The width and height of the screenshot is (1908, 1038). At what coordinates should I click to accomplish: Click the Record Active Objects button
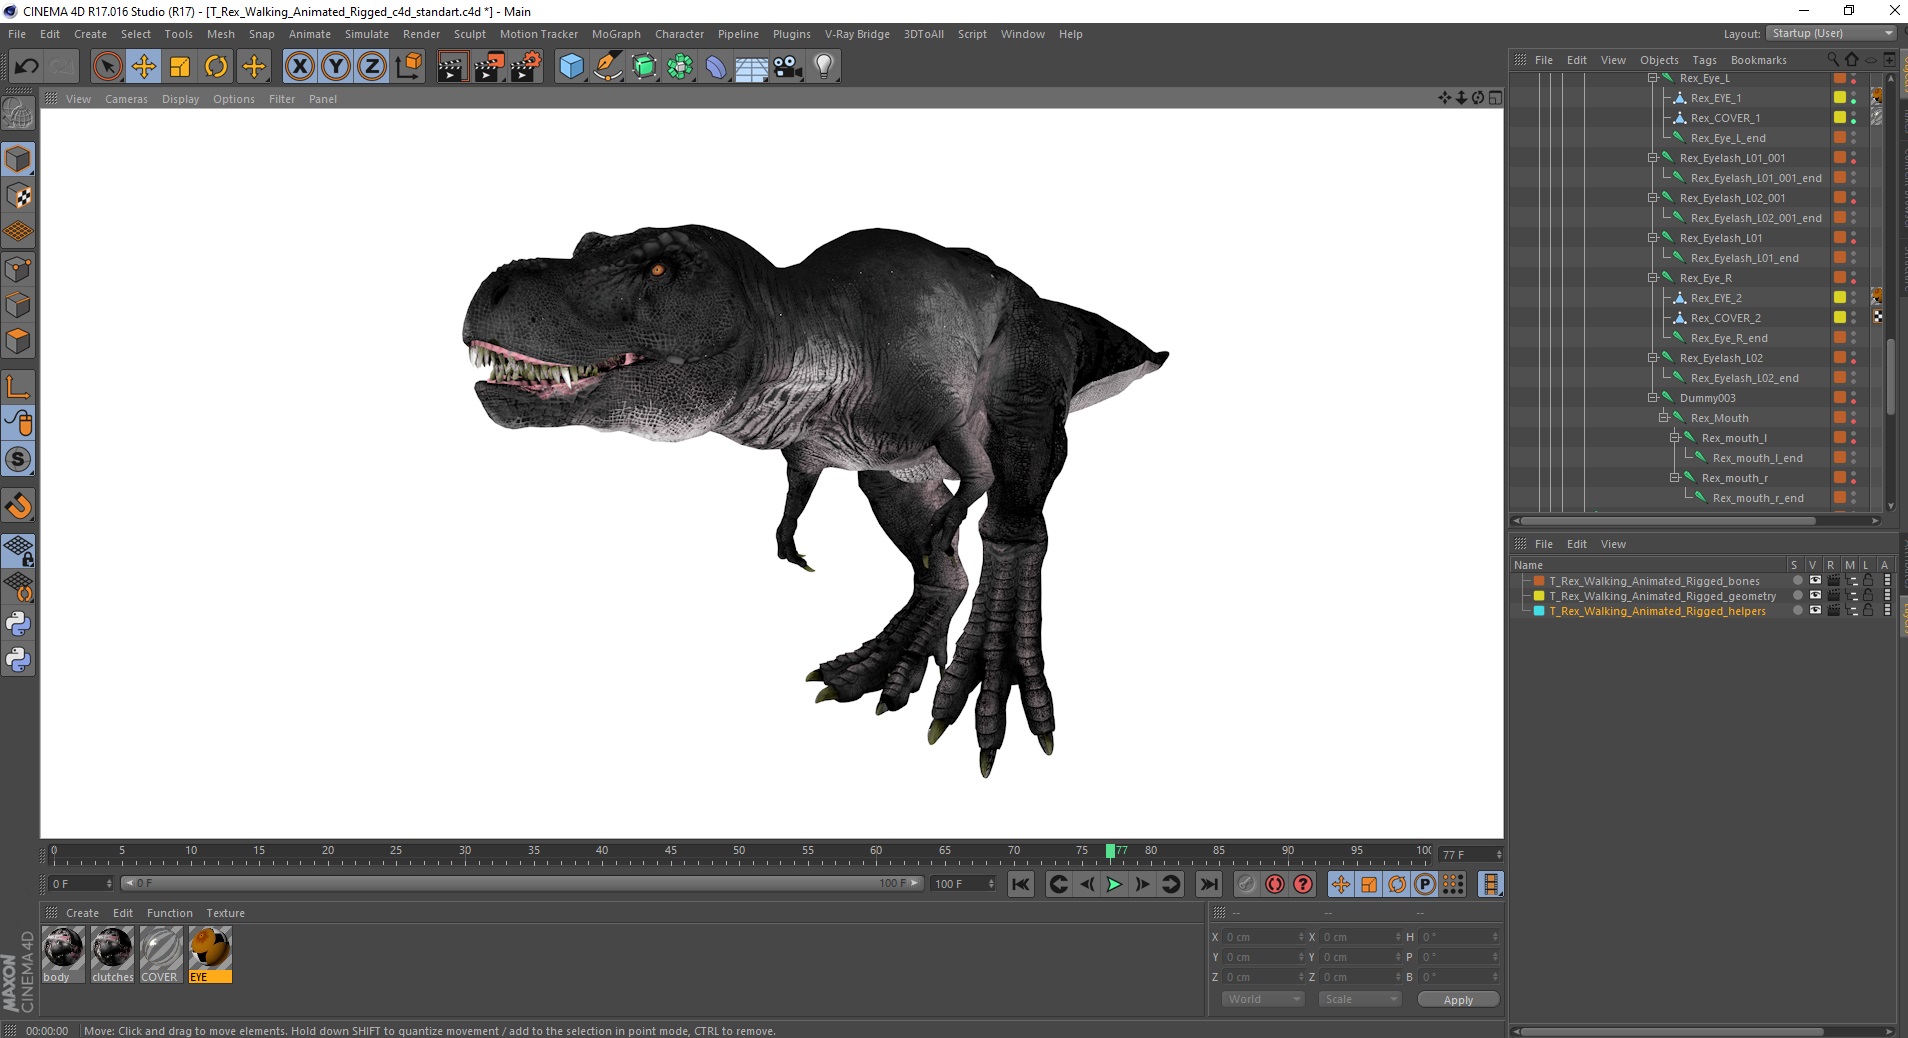click(1246, 884)
